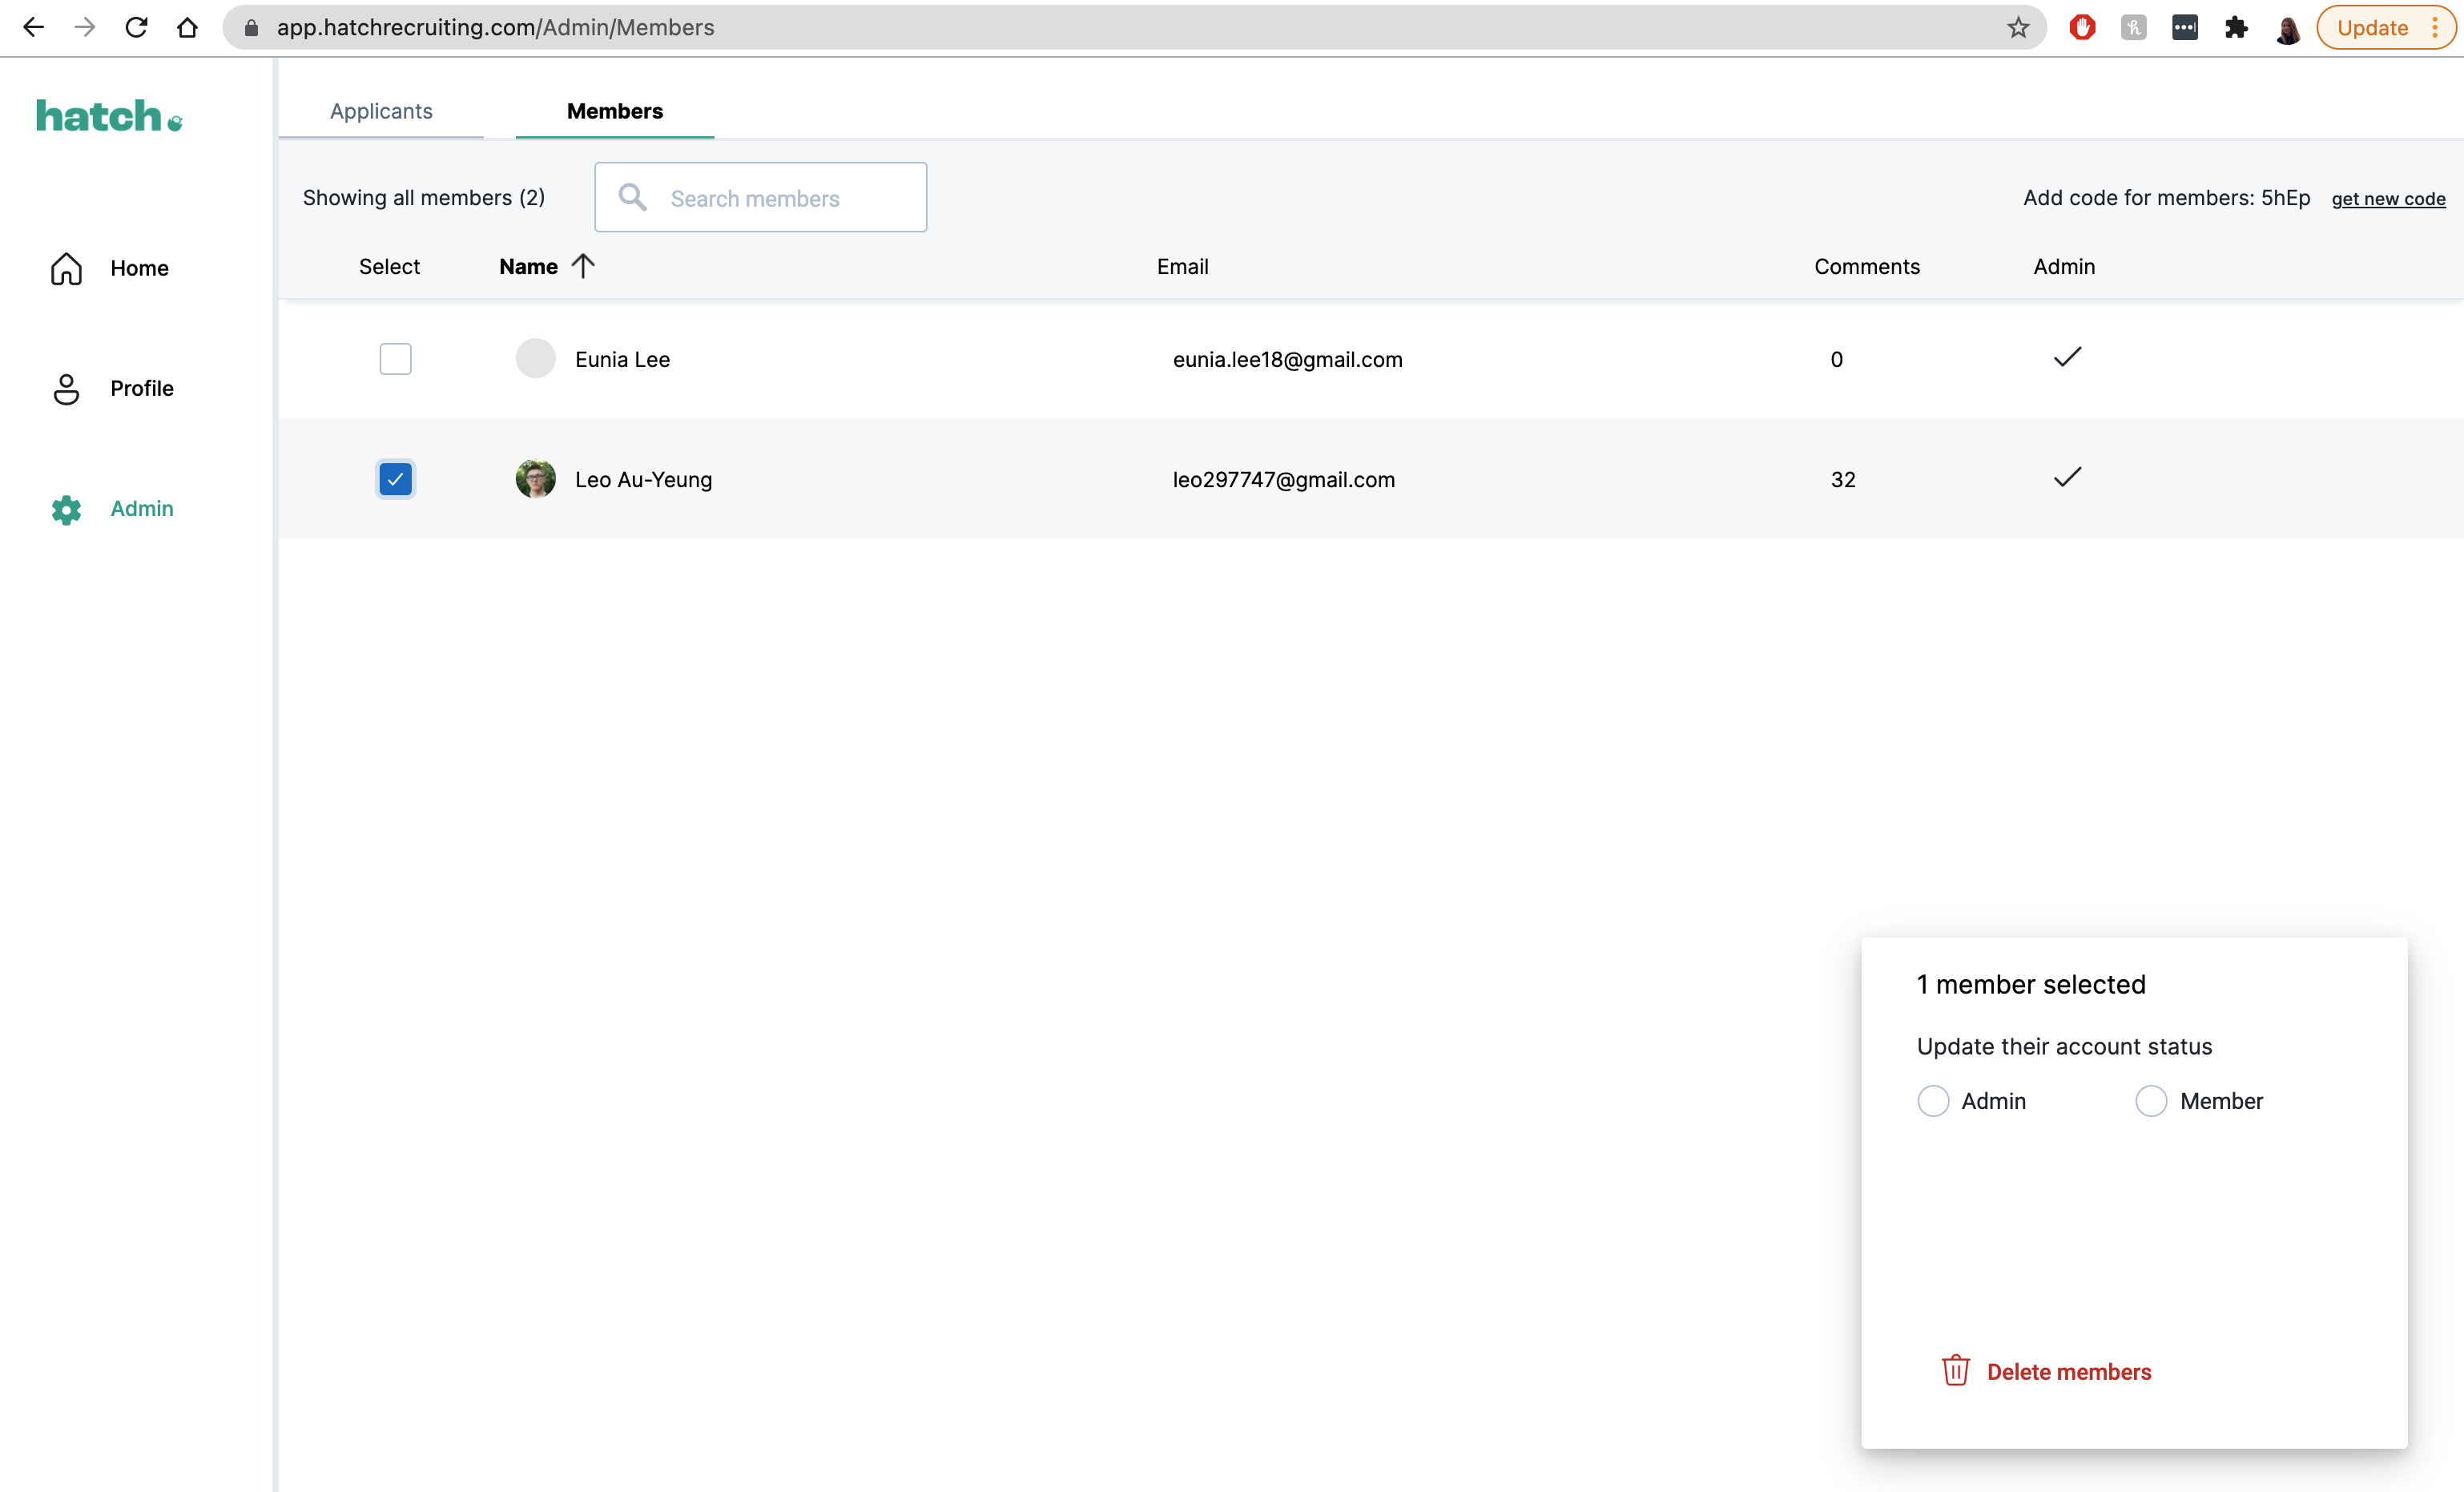
Task: Click the search magnifier icon
Action: point(632,197)
